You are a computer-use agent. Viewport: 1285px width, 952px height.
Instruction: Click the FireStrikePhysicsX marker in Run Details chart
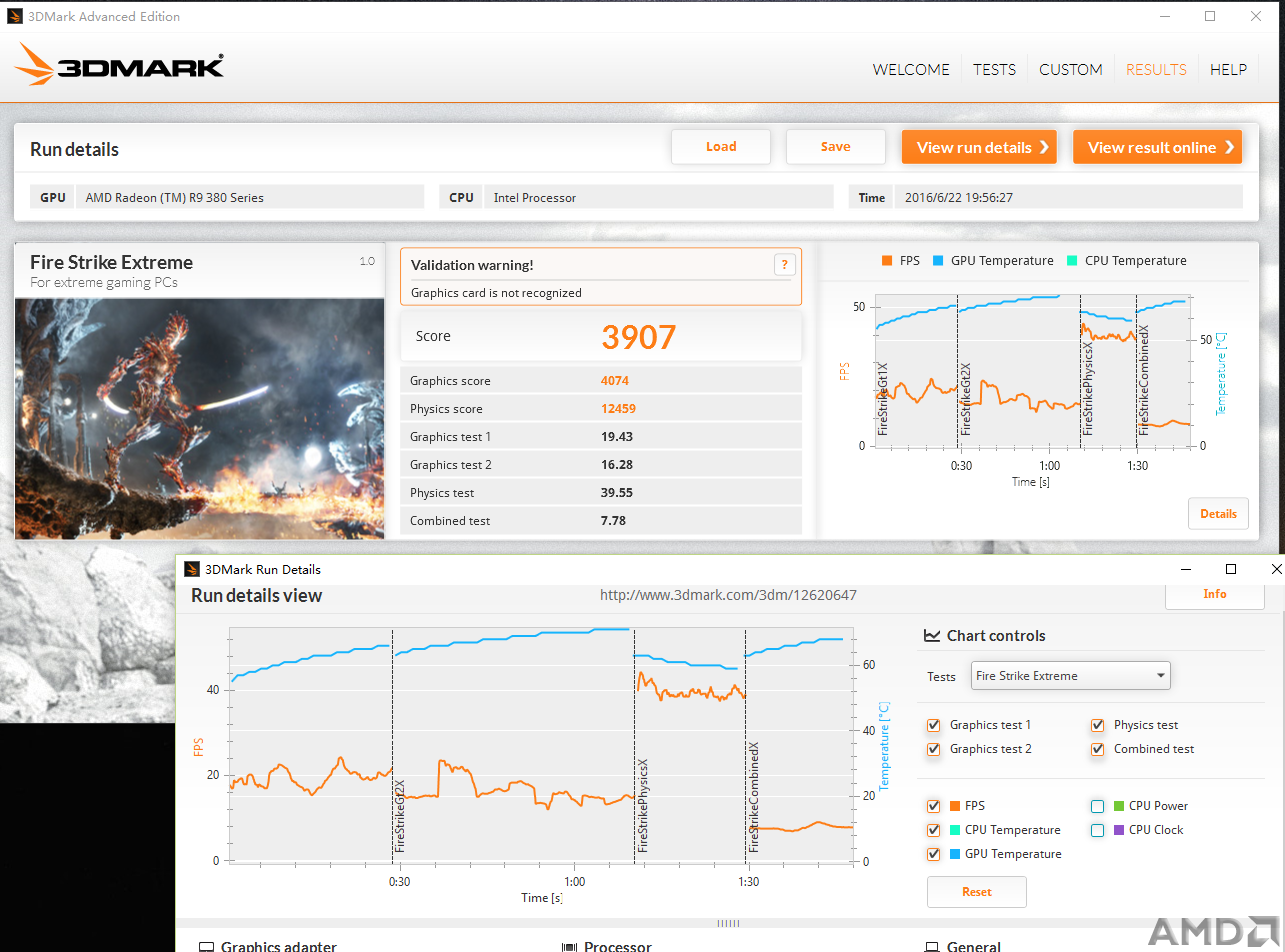coord(643,805)
